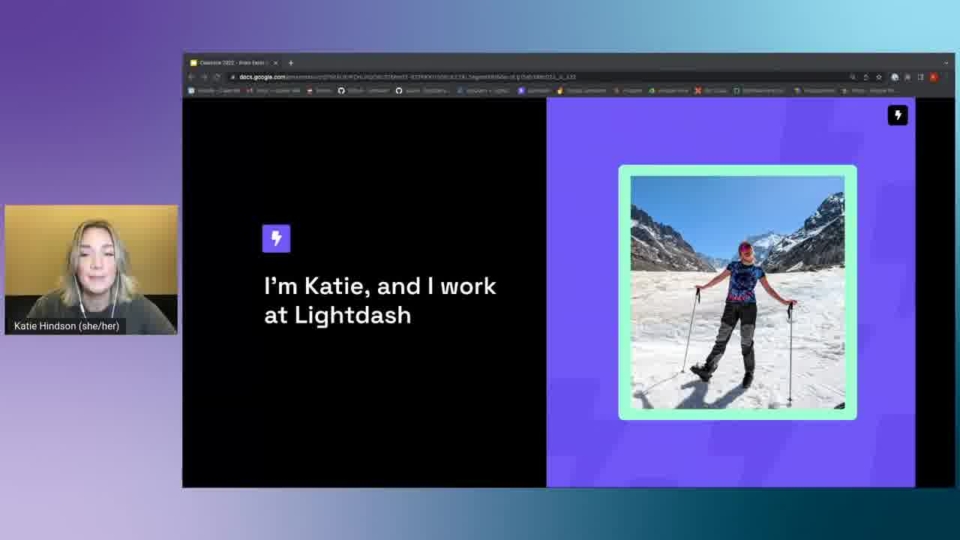Open the zoom magnifier in the address bar
Viewport: 960px width, 540px height.
852,77
